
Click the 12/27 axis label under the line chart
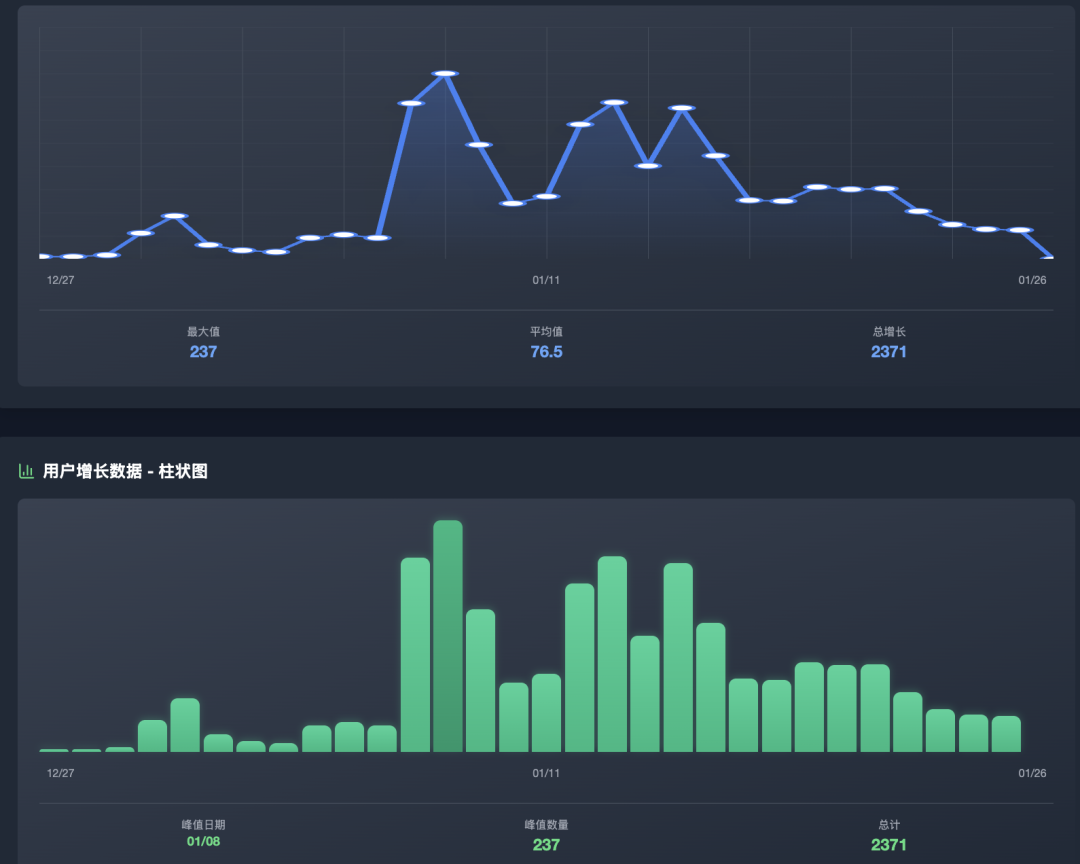[61, 280]
